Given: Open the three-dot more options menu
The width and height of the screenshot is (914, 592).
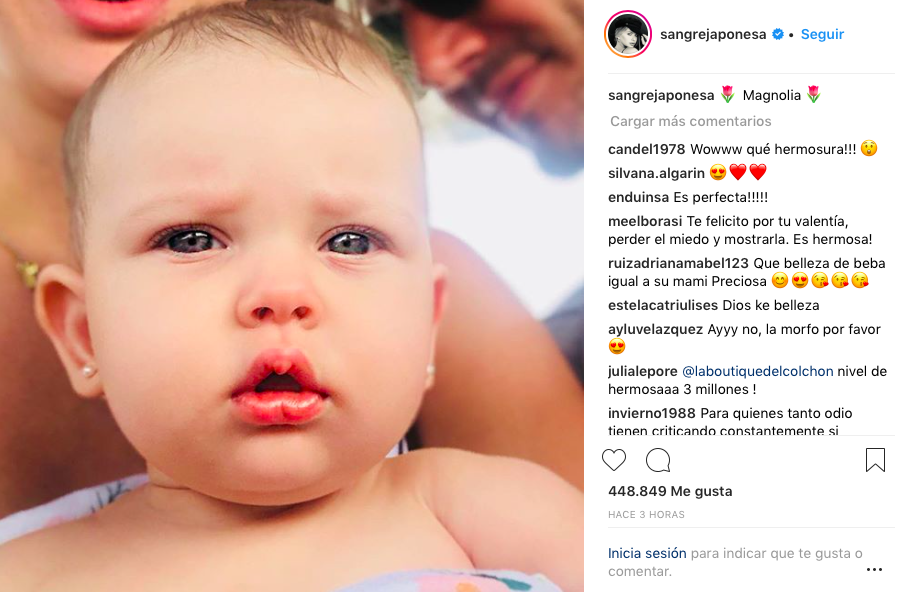Looking at the screenshot, I should (874, 569).
